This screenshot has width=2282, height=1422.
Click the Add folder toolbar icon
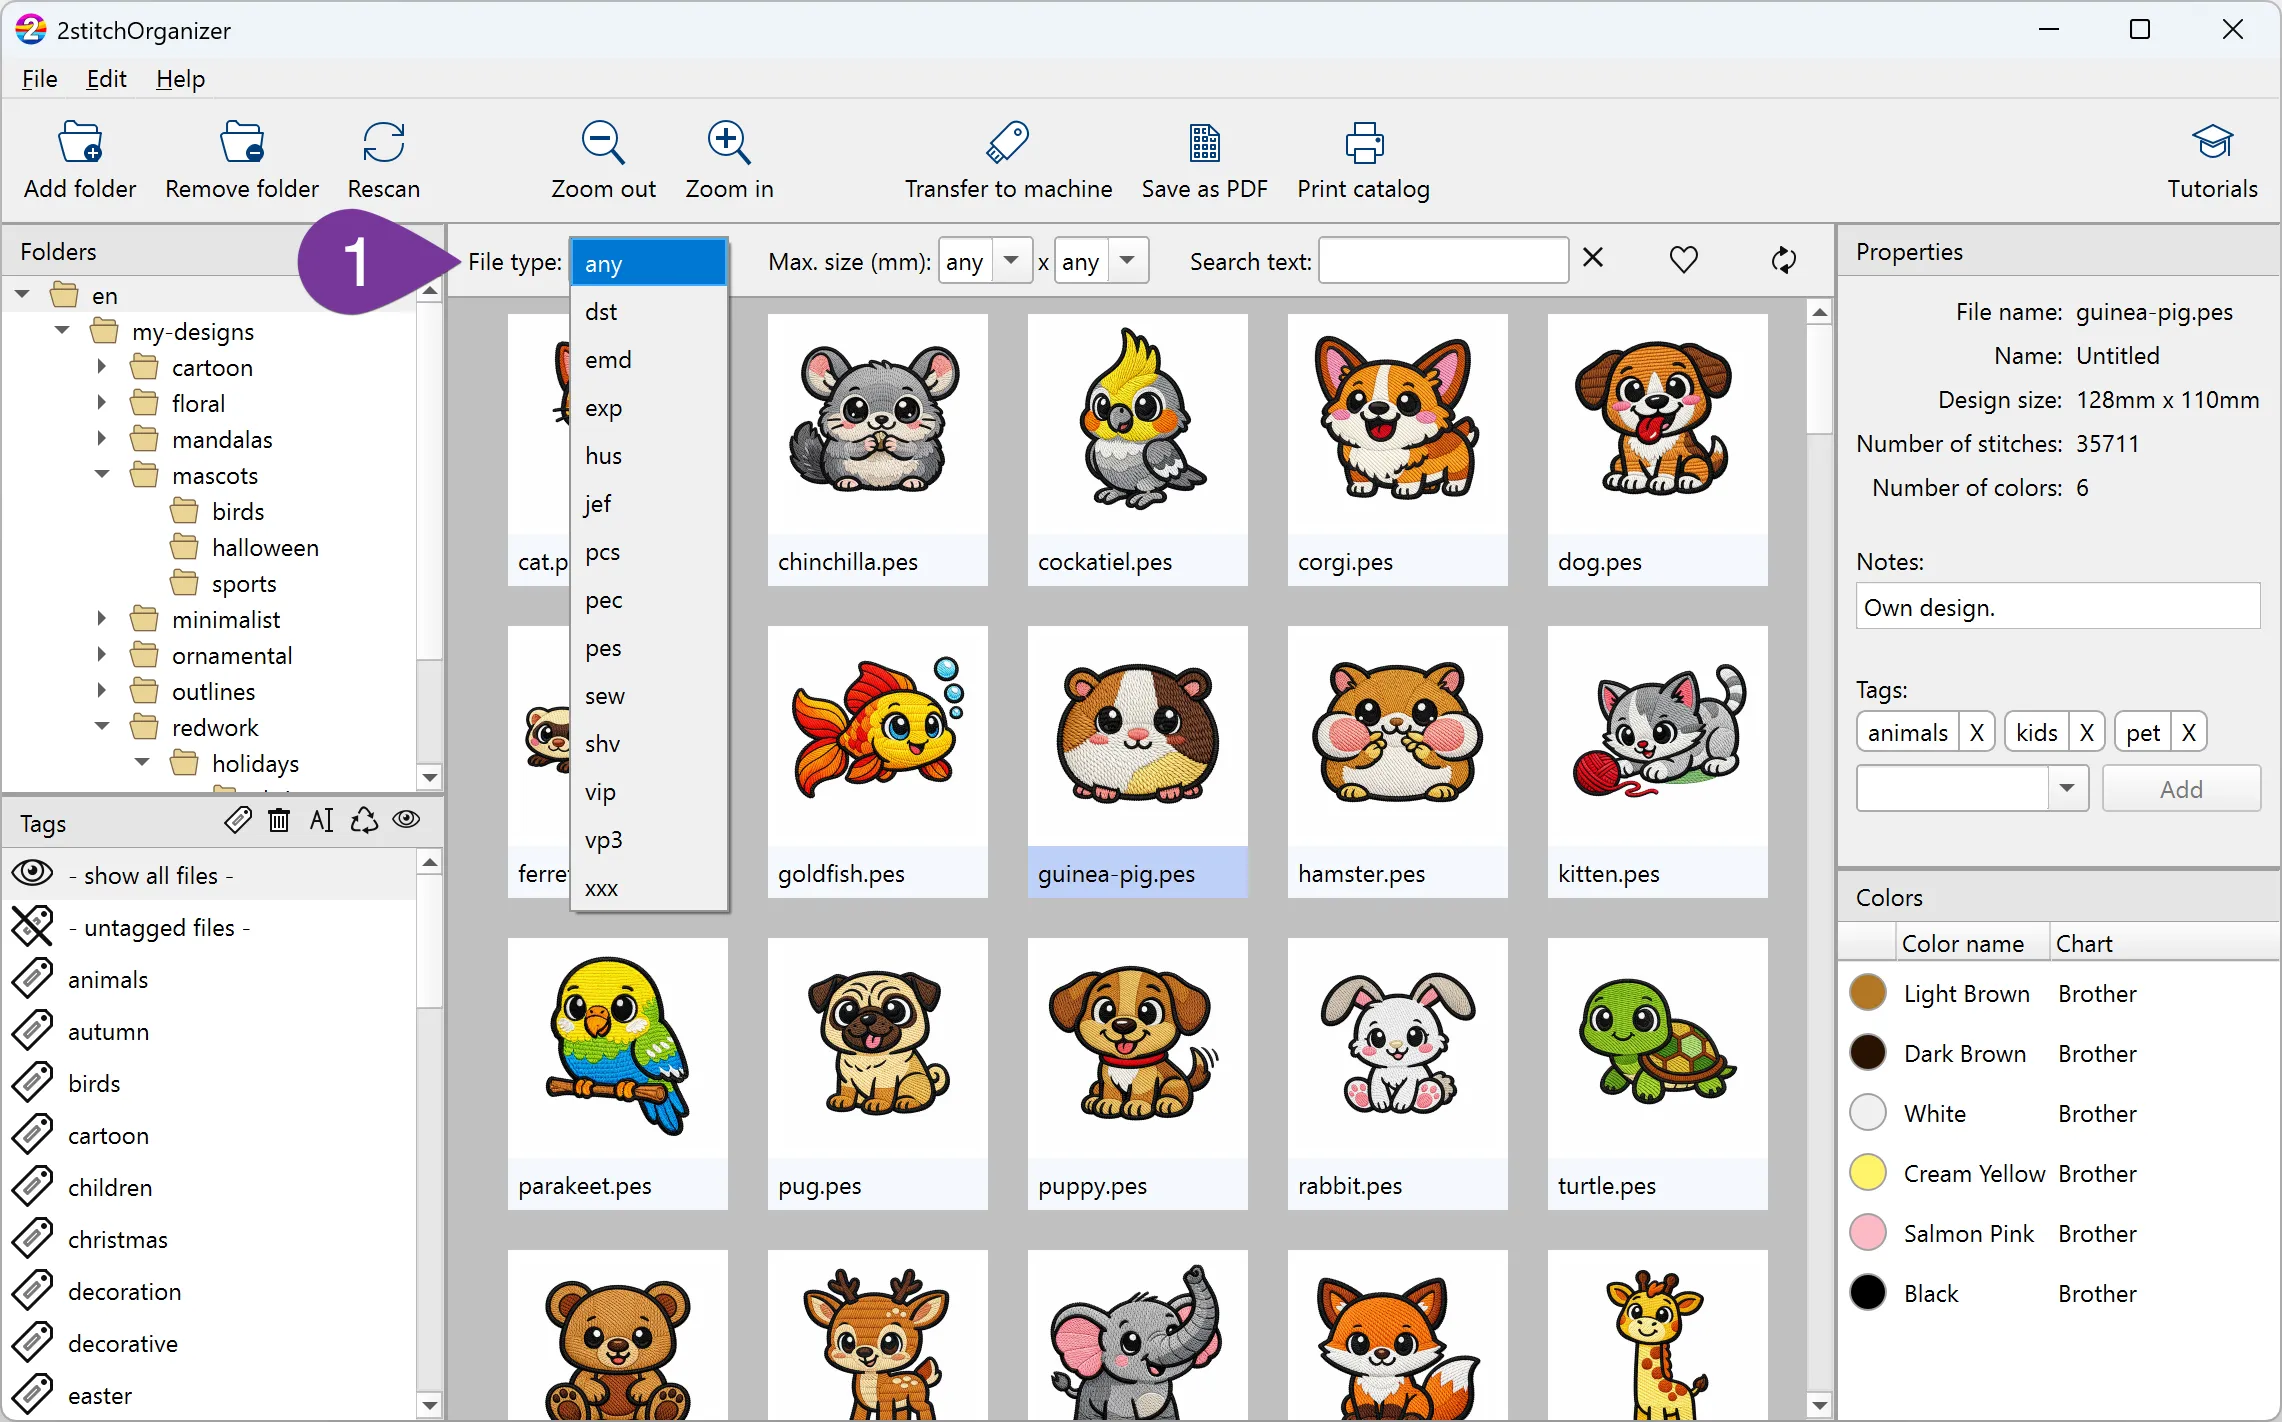point(80,143)
